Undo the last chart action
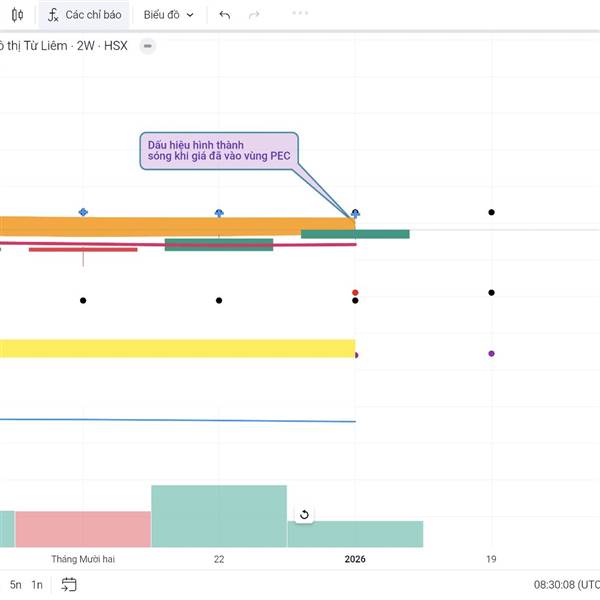The height and width of the screenshot is (600, 600). point(225,15)
